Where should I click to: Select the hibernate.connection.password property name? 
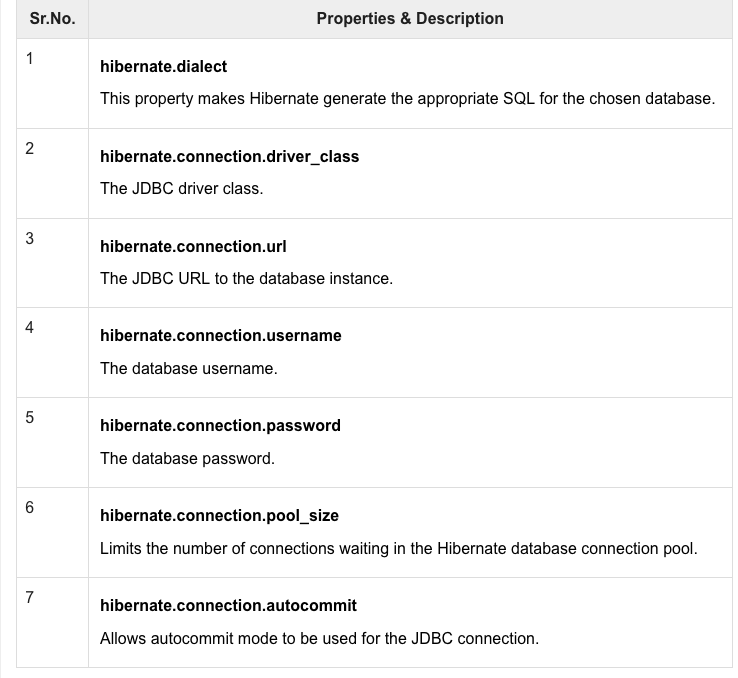click(x=220, y=426)
